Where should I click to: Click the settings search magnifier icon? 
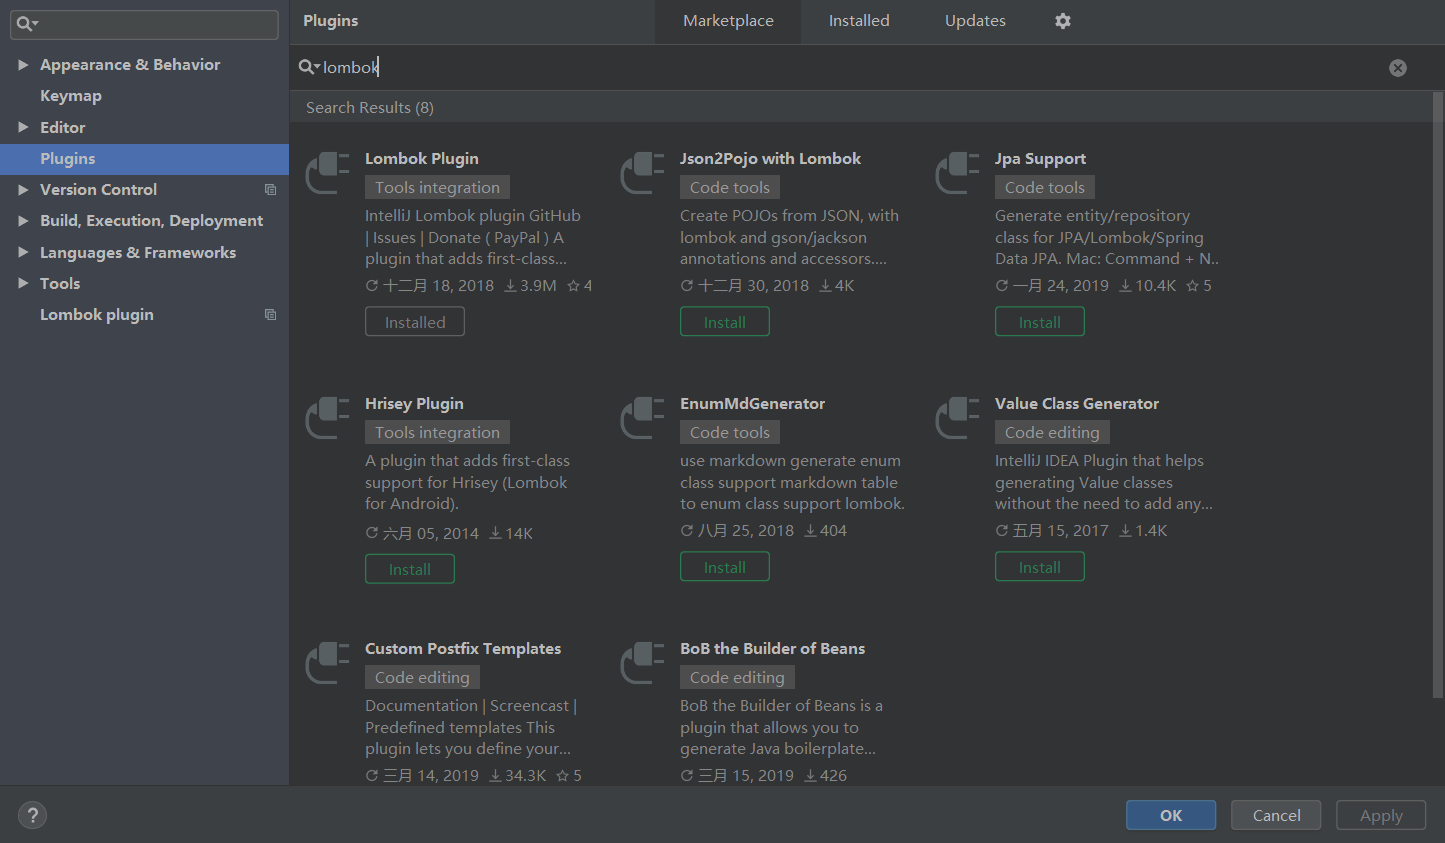click(x=27, y=24)
